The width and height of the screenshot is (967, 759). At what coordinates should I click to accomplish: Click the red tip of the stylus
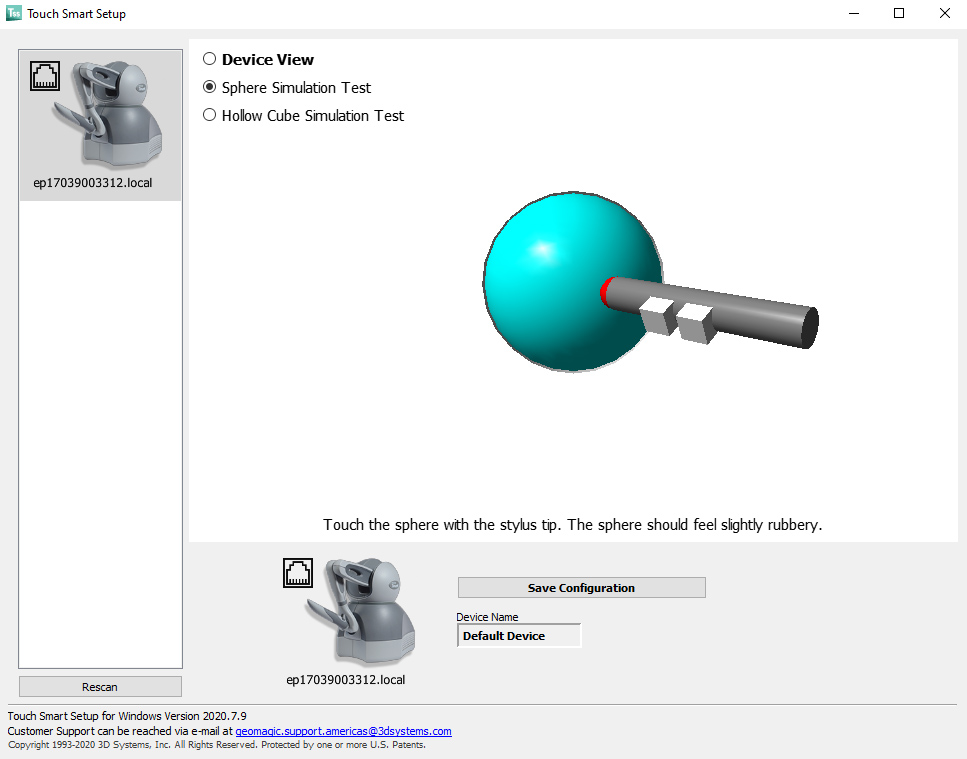[606, 291]
